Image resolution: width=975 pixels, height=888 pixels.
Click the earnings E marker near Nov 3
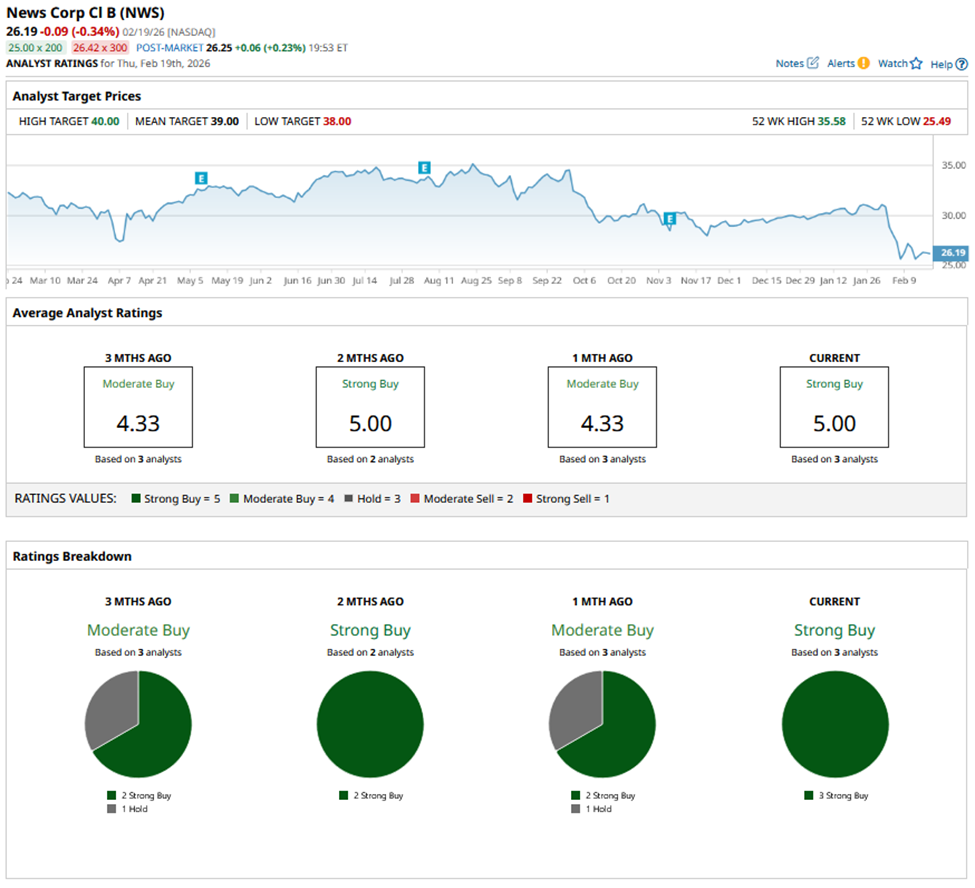tap(670, 218)
